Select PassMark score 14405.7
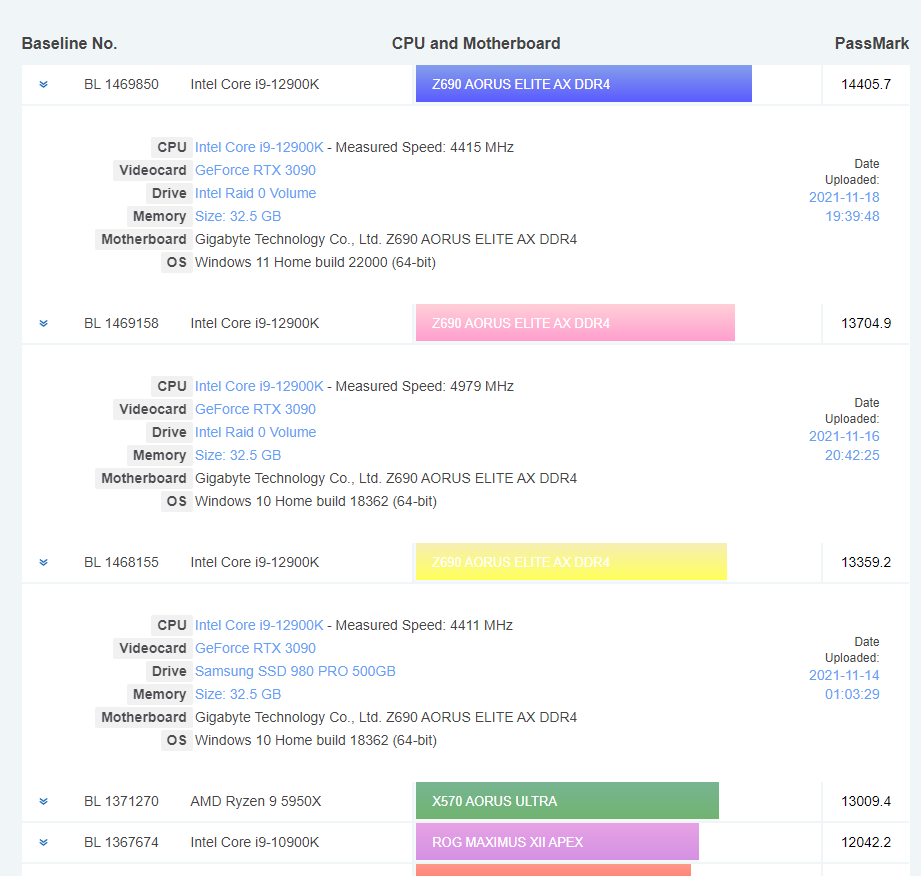 (866, 84)
